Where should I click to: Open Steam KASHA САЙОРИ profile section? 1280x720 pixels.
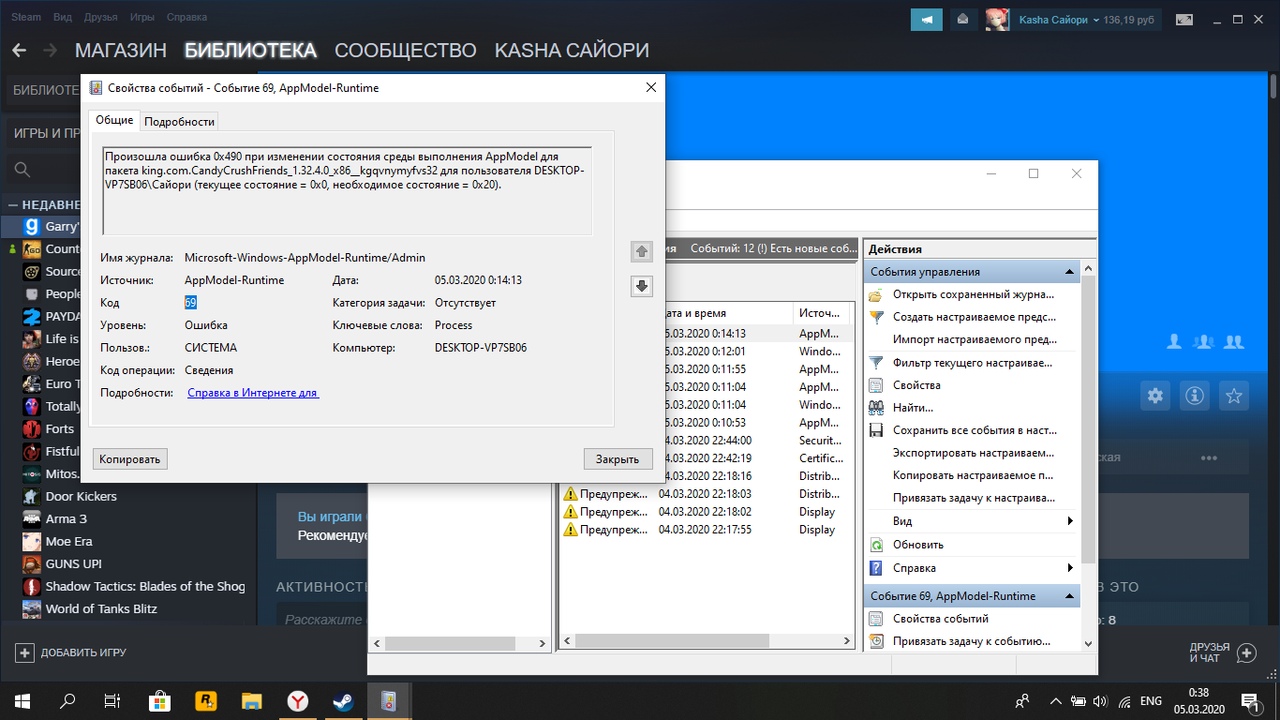coord(571,50)
